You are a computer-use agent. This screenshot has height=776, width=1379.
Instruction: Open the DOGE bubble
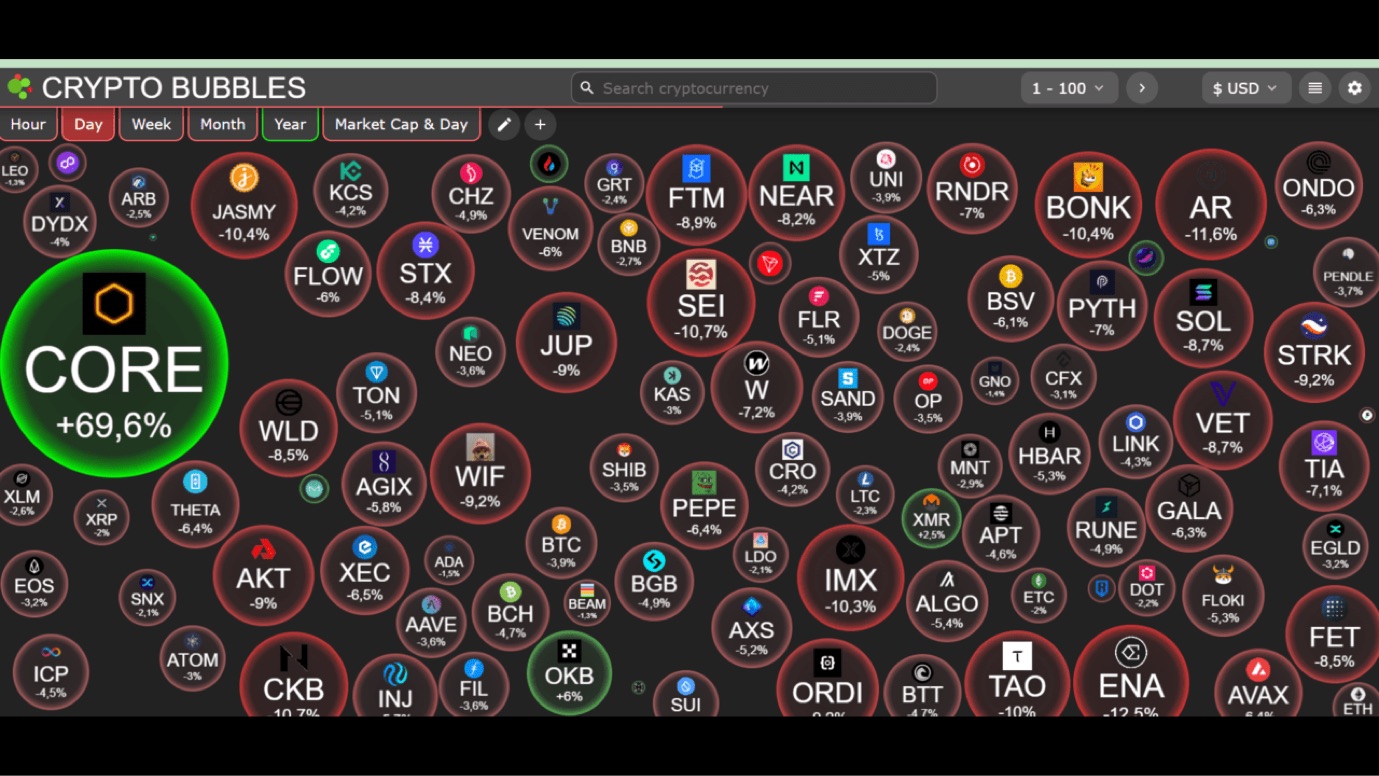coord(907,333)
